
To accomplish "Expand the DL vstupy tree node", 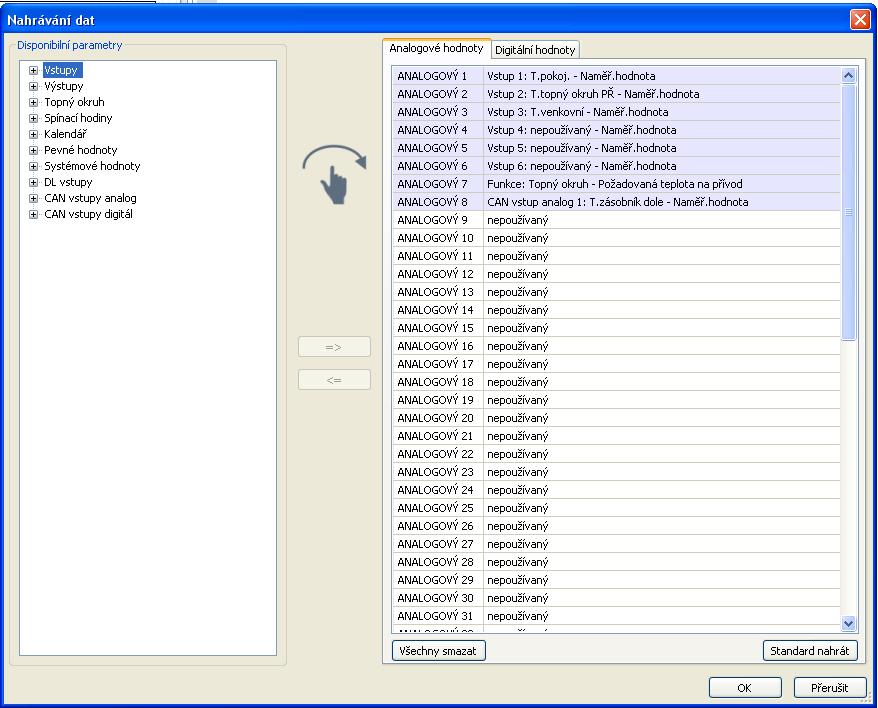I will tap(34, 182).
